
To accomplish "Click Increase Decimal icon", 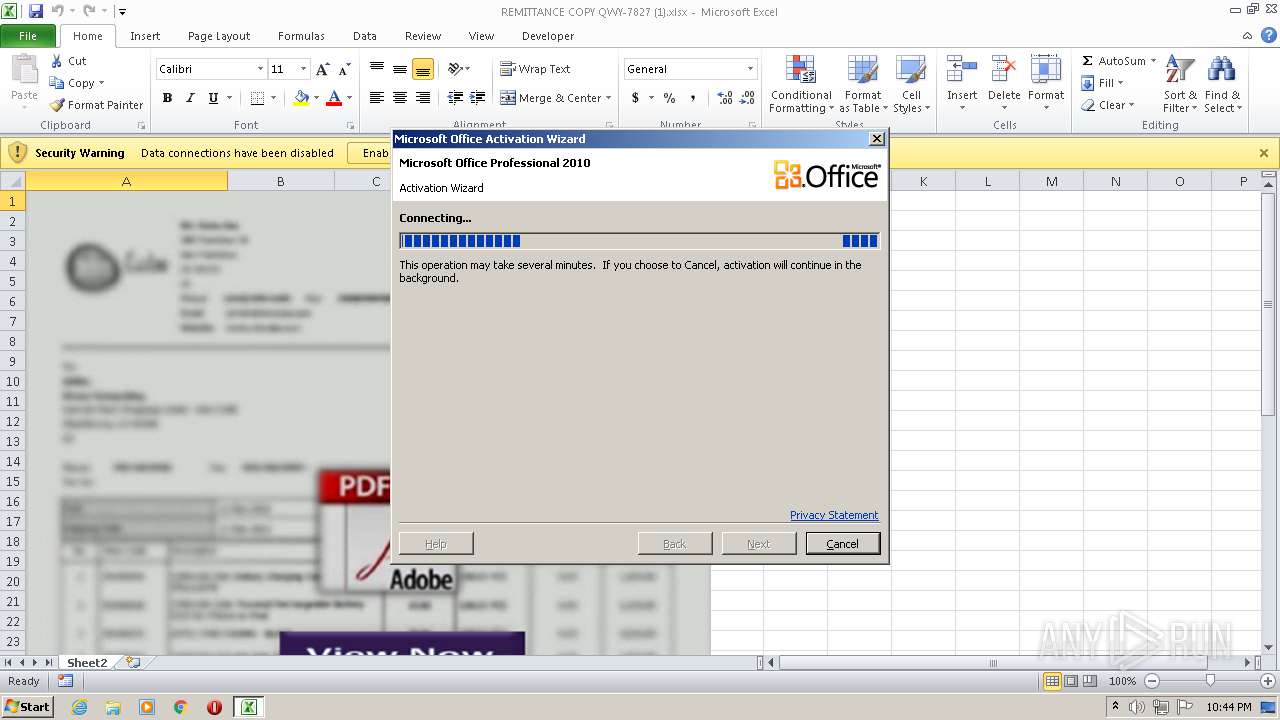I will [x=725, y=98].
